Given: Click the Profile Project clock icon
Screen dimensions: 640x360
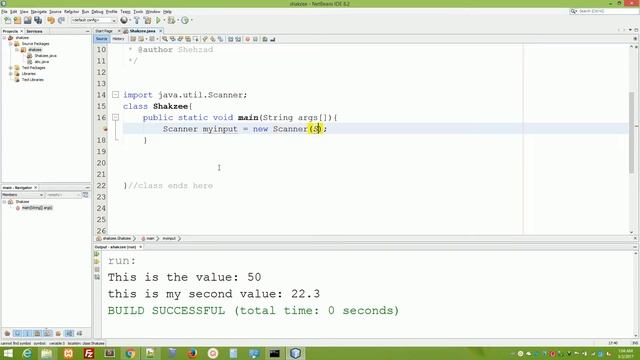Looking at the screenshot, I should pyautogui.click(x=185, y=20).
